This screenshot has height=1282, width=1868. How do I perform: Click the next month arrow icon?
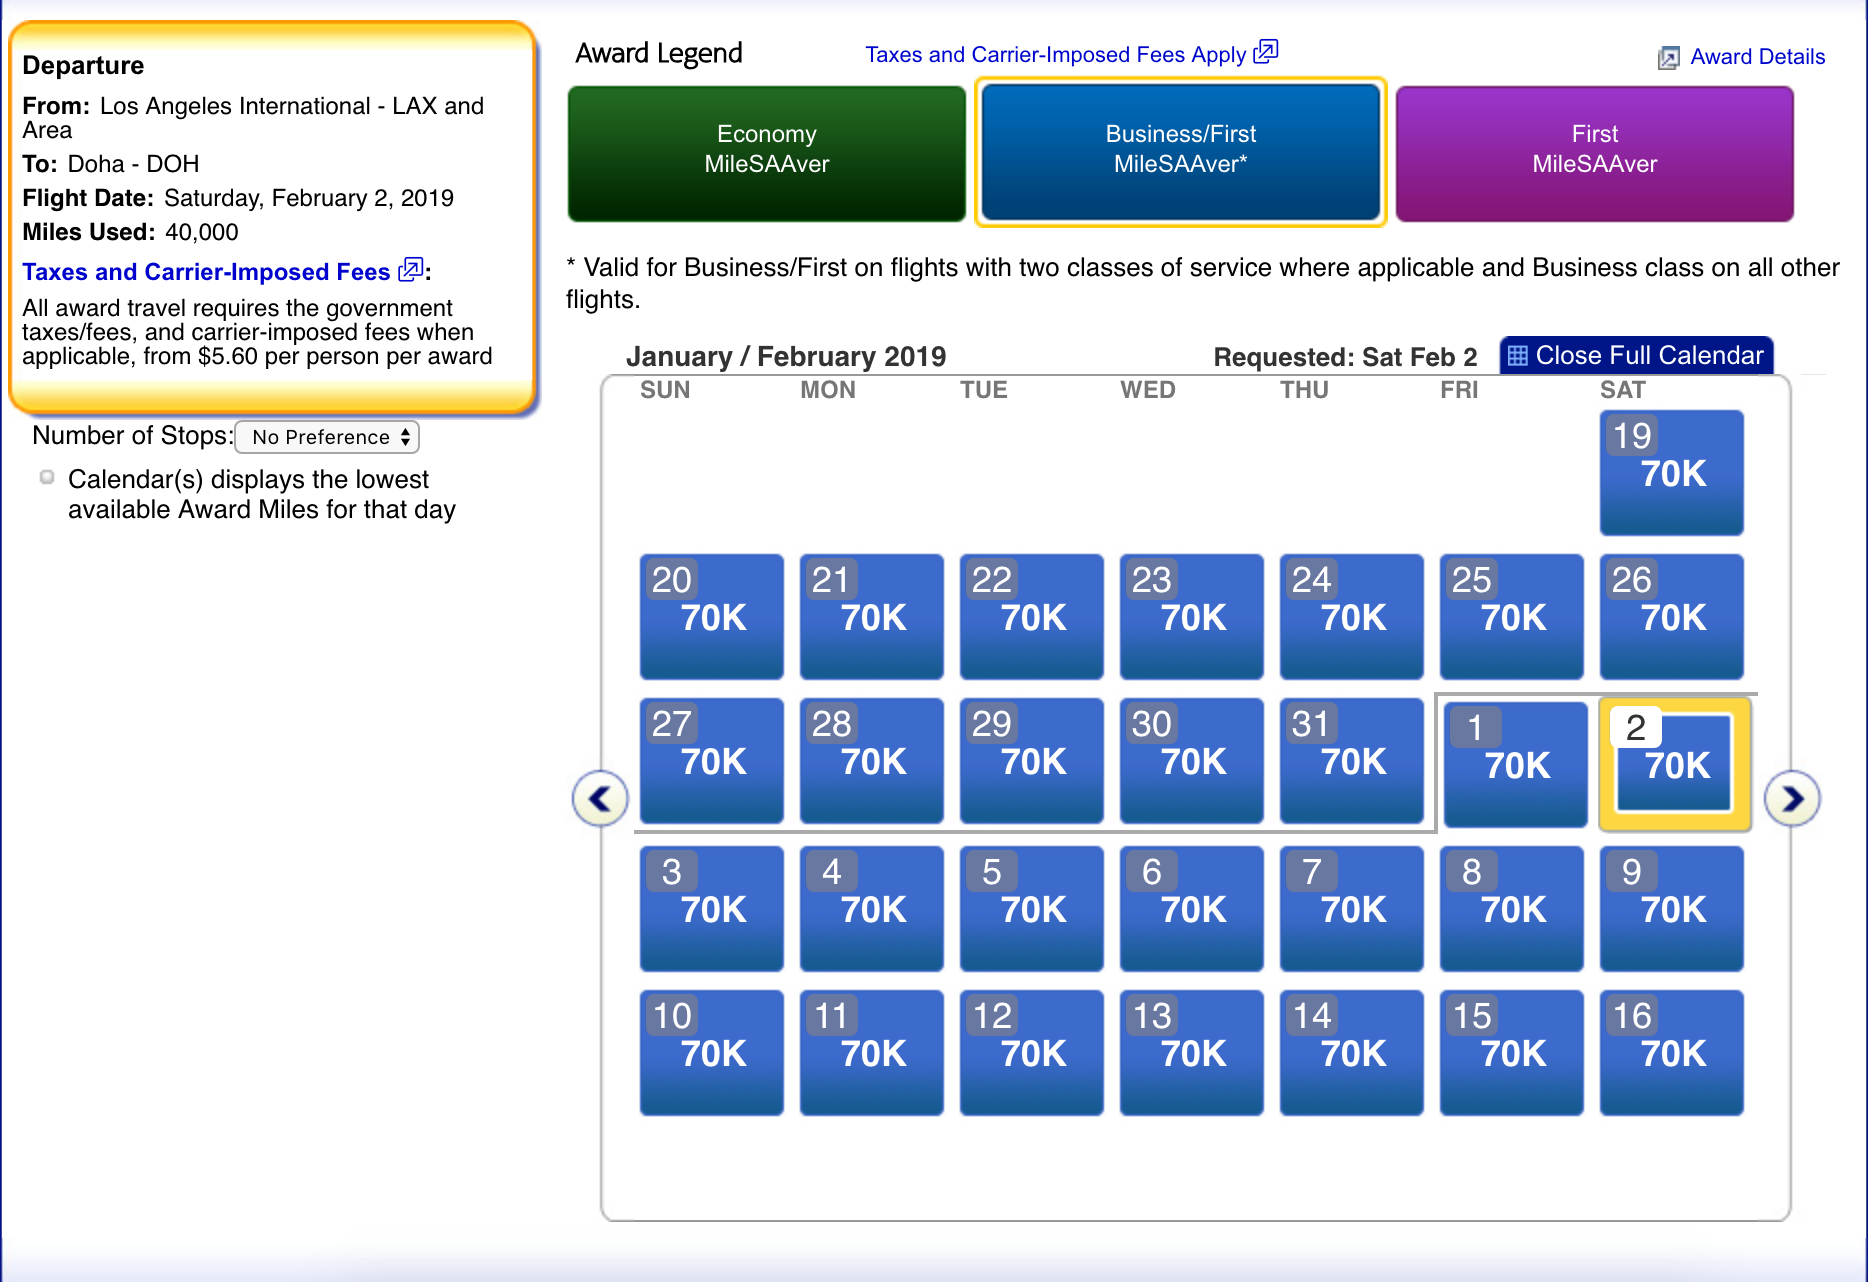click(x=1792, y=798)
